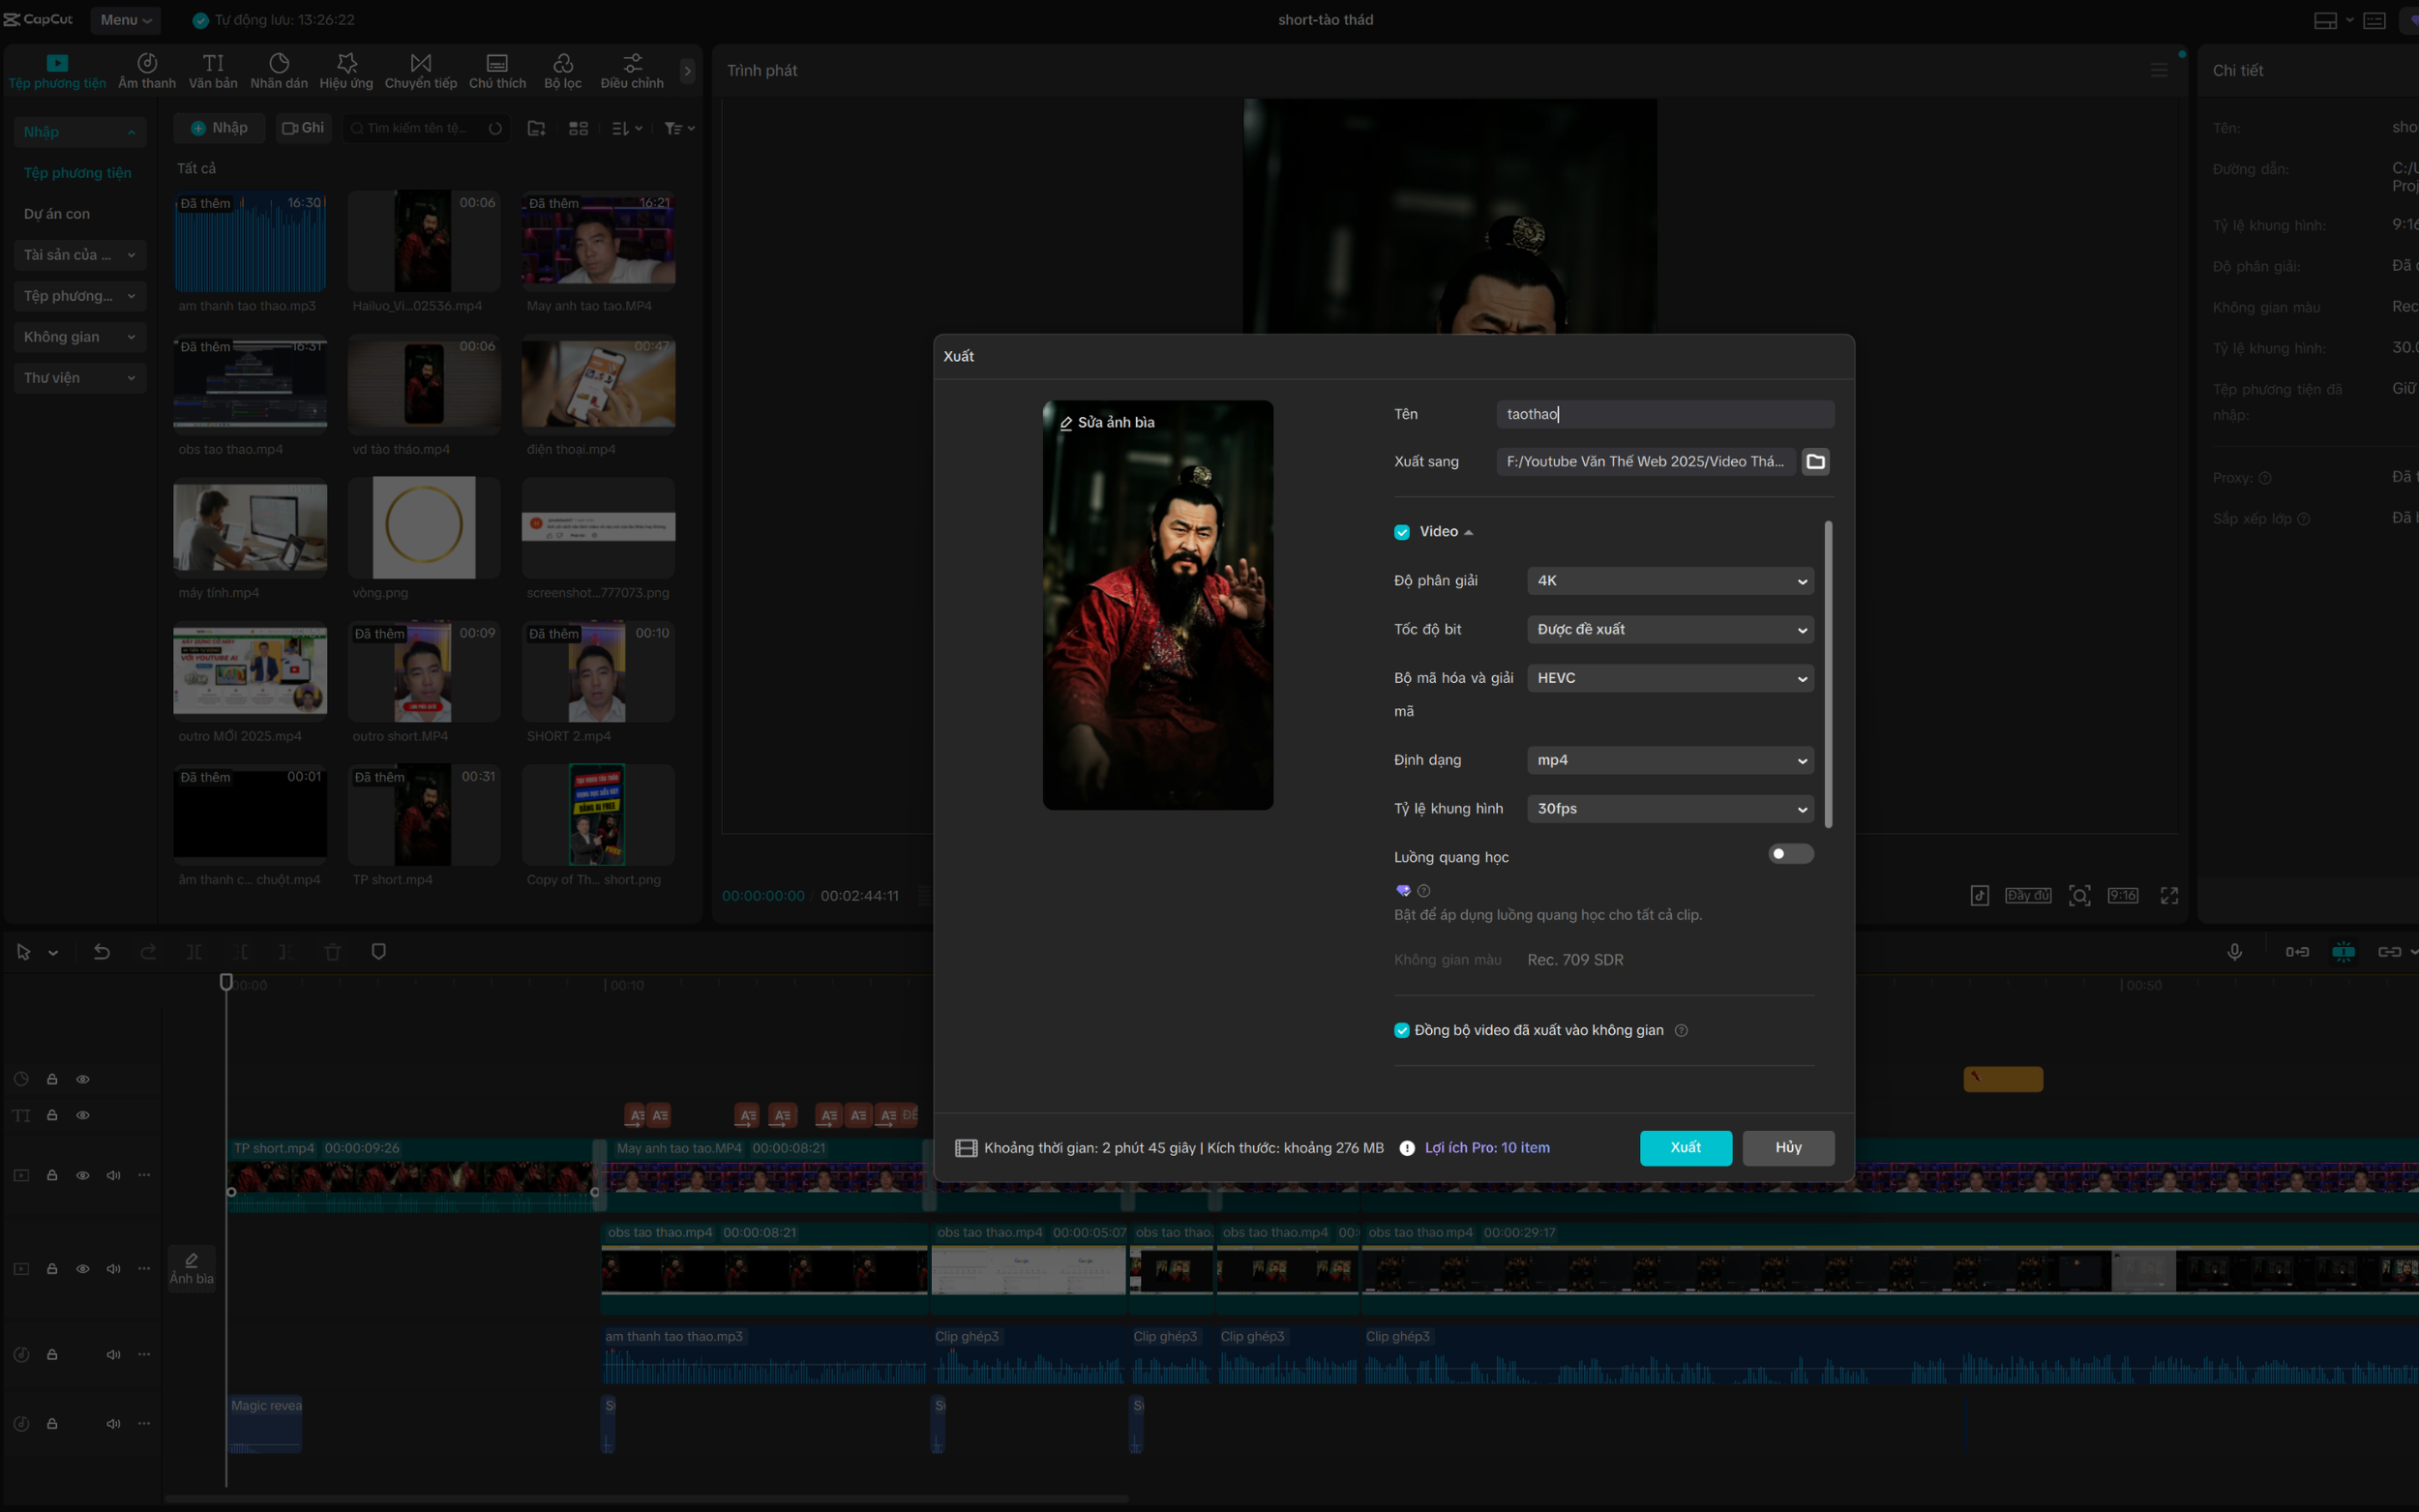Select the Bộ lọc filters tool

pos(563,71)
